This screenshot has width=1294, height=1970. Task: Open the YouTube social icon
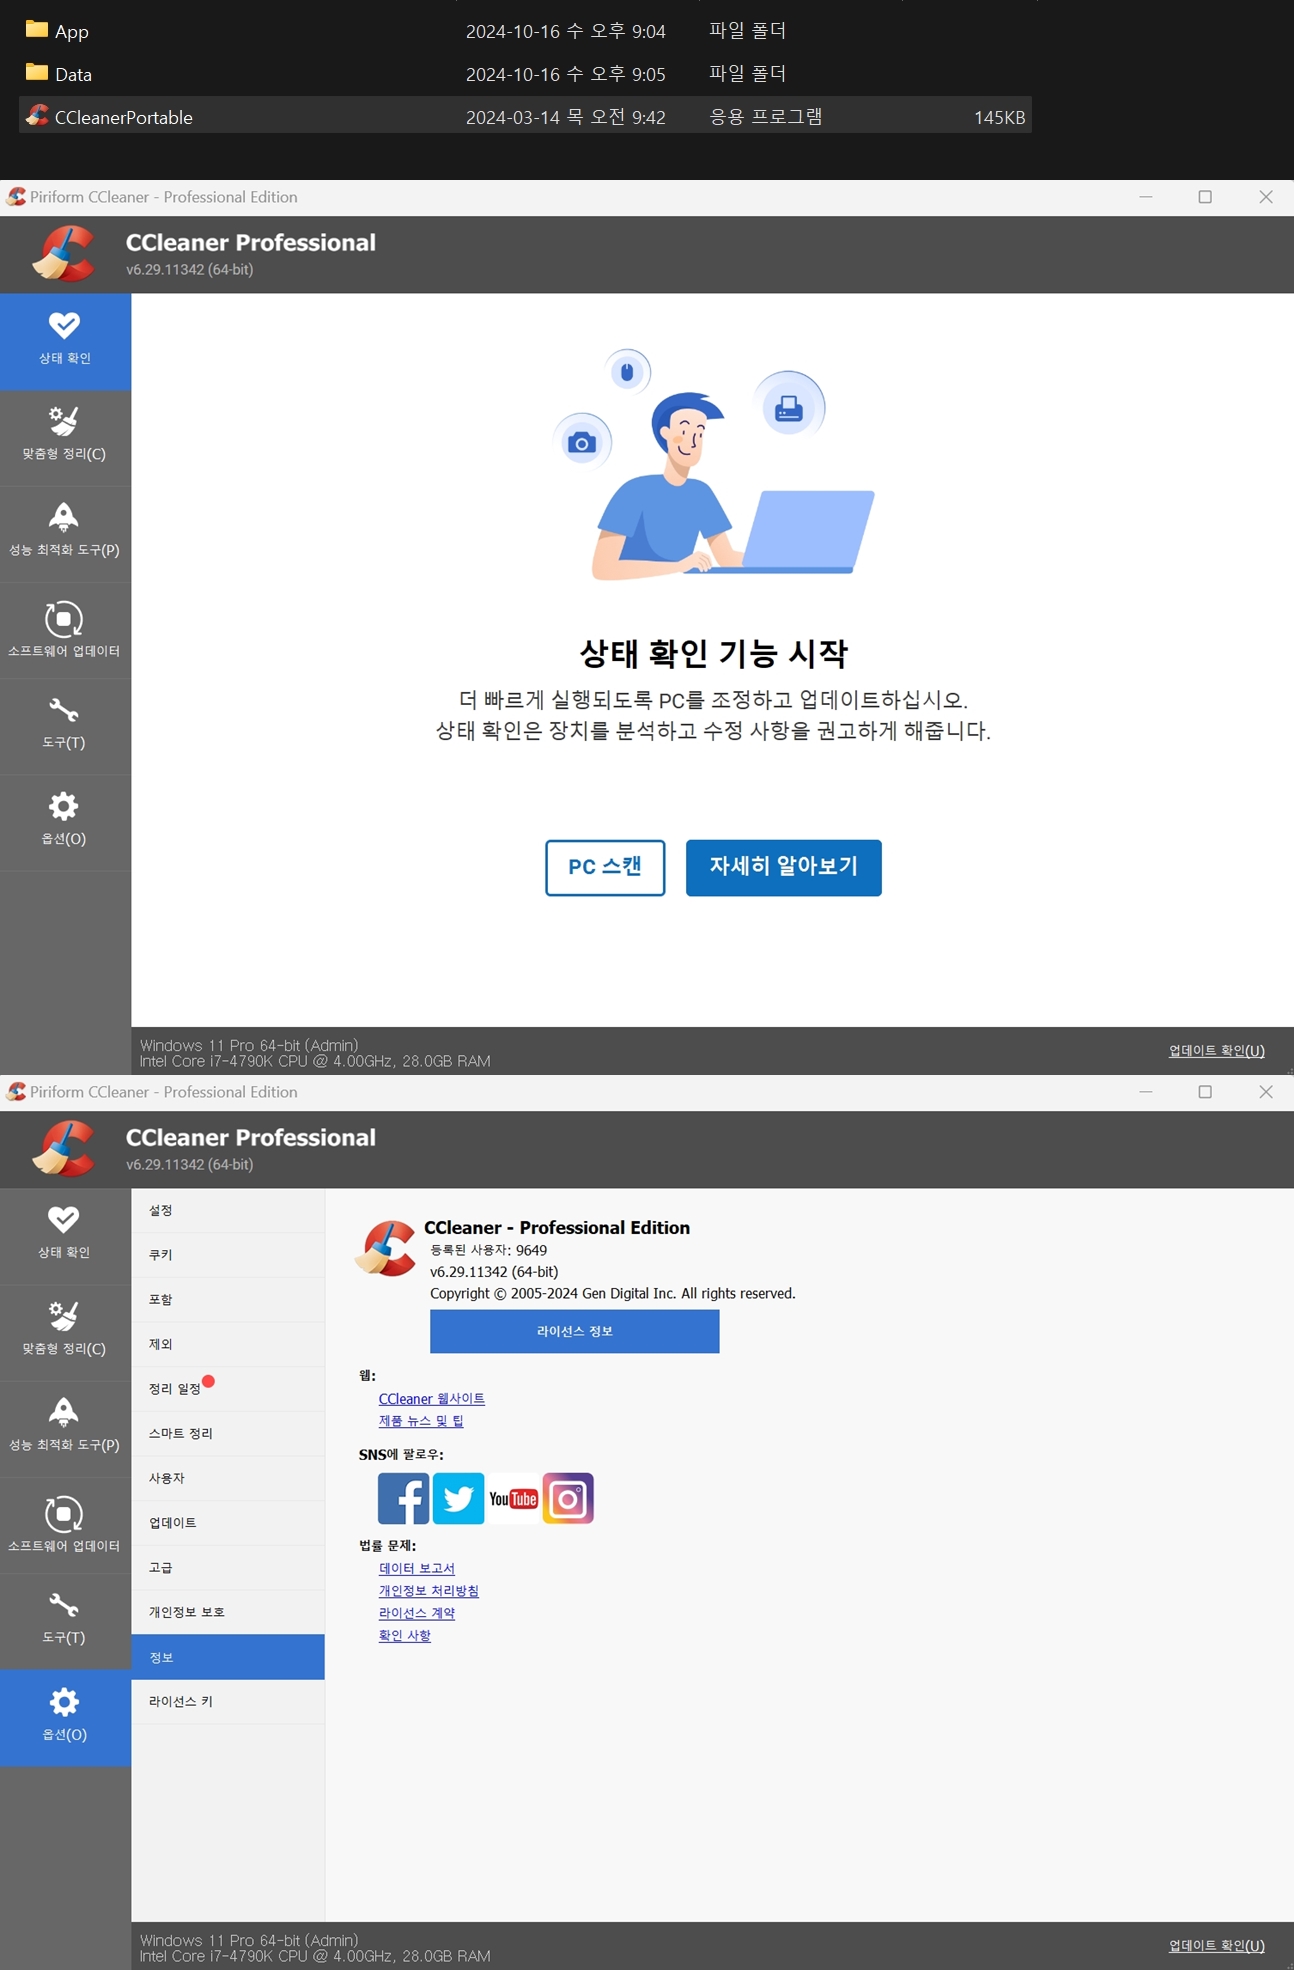(x=513, y=1498)
